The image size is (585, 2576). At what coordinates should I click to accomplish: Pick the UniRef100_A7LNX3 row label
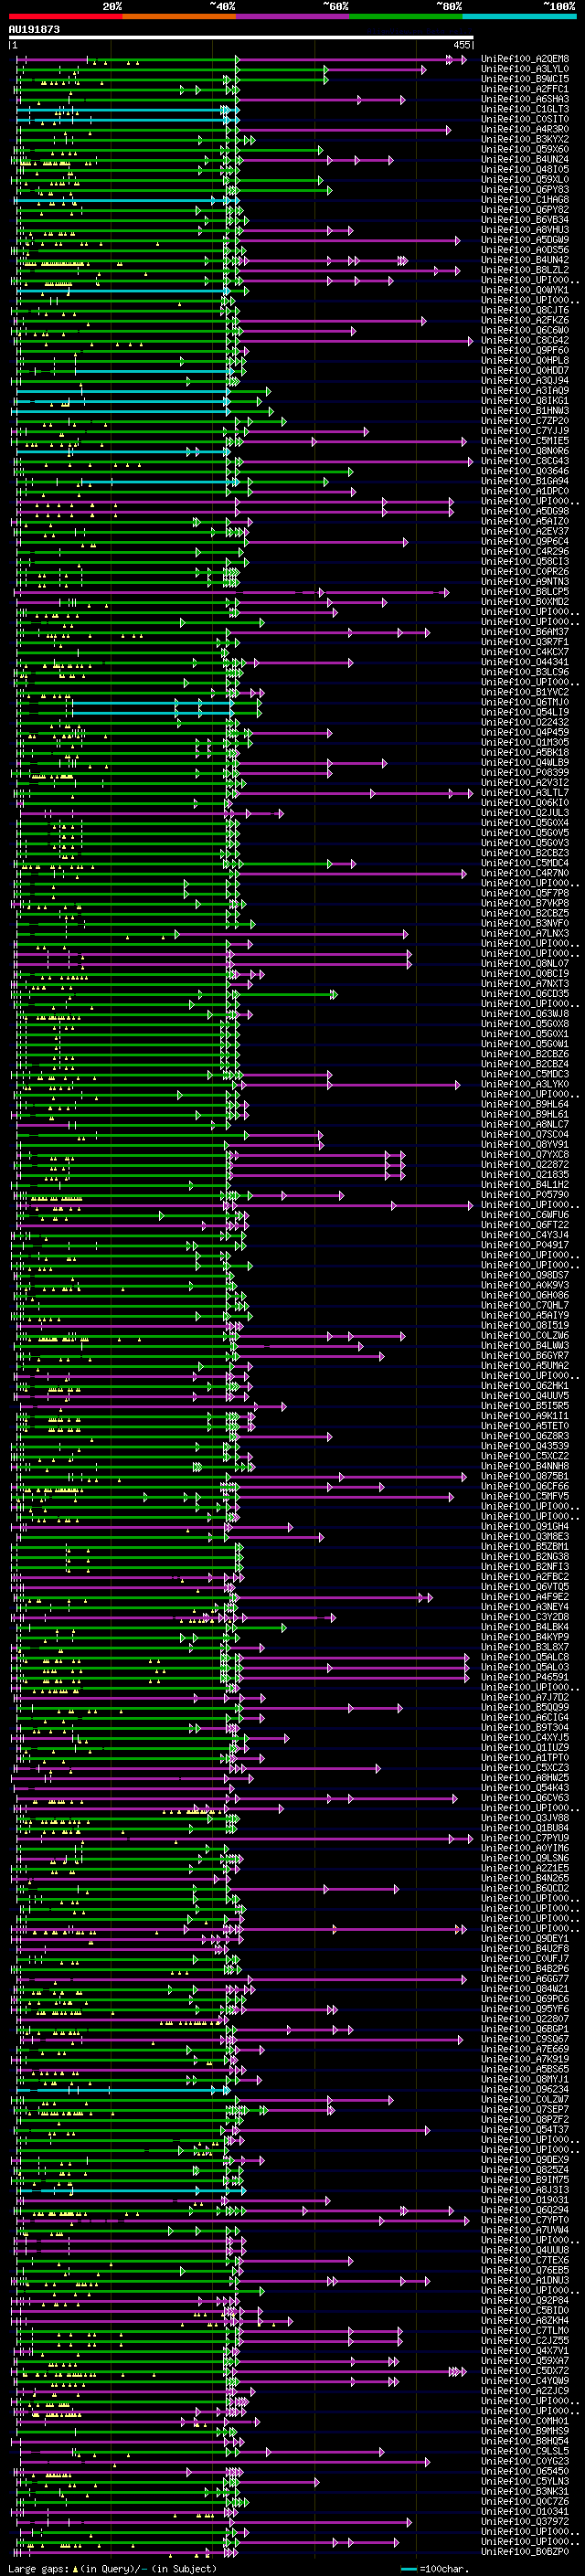[525, 933]
